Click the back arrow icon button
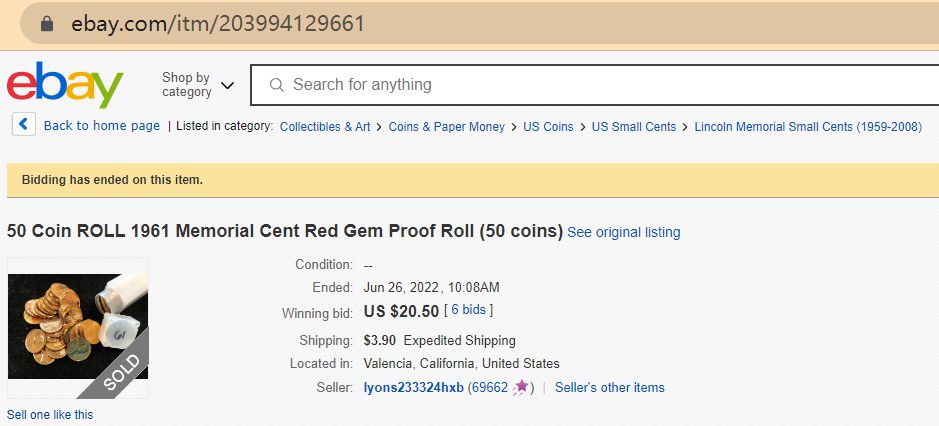 tap(24, 125)
